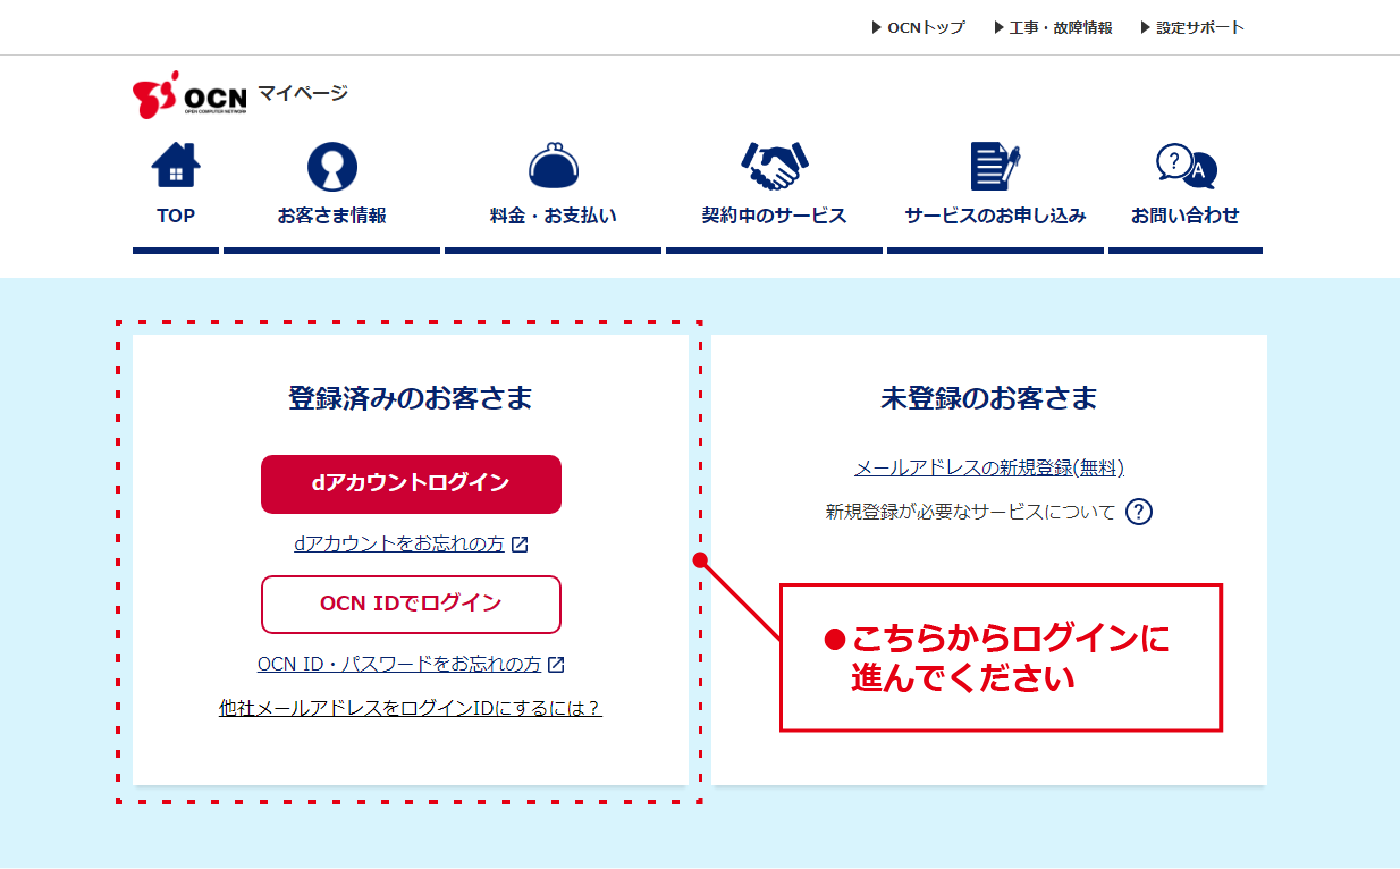
Task: Click the マイページ title text
Action: pos(303,93)
